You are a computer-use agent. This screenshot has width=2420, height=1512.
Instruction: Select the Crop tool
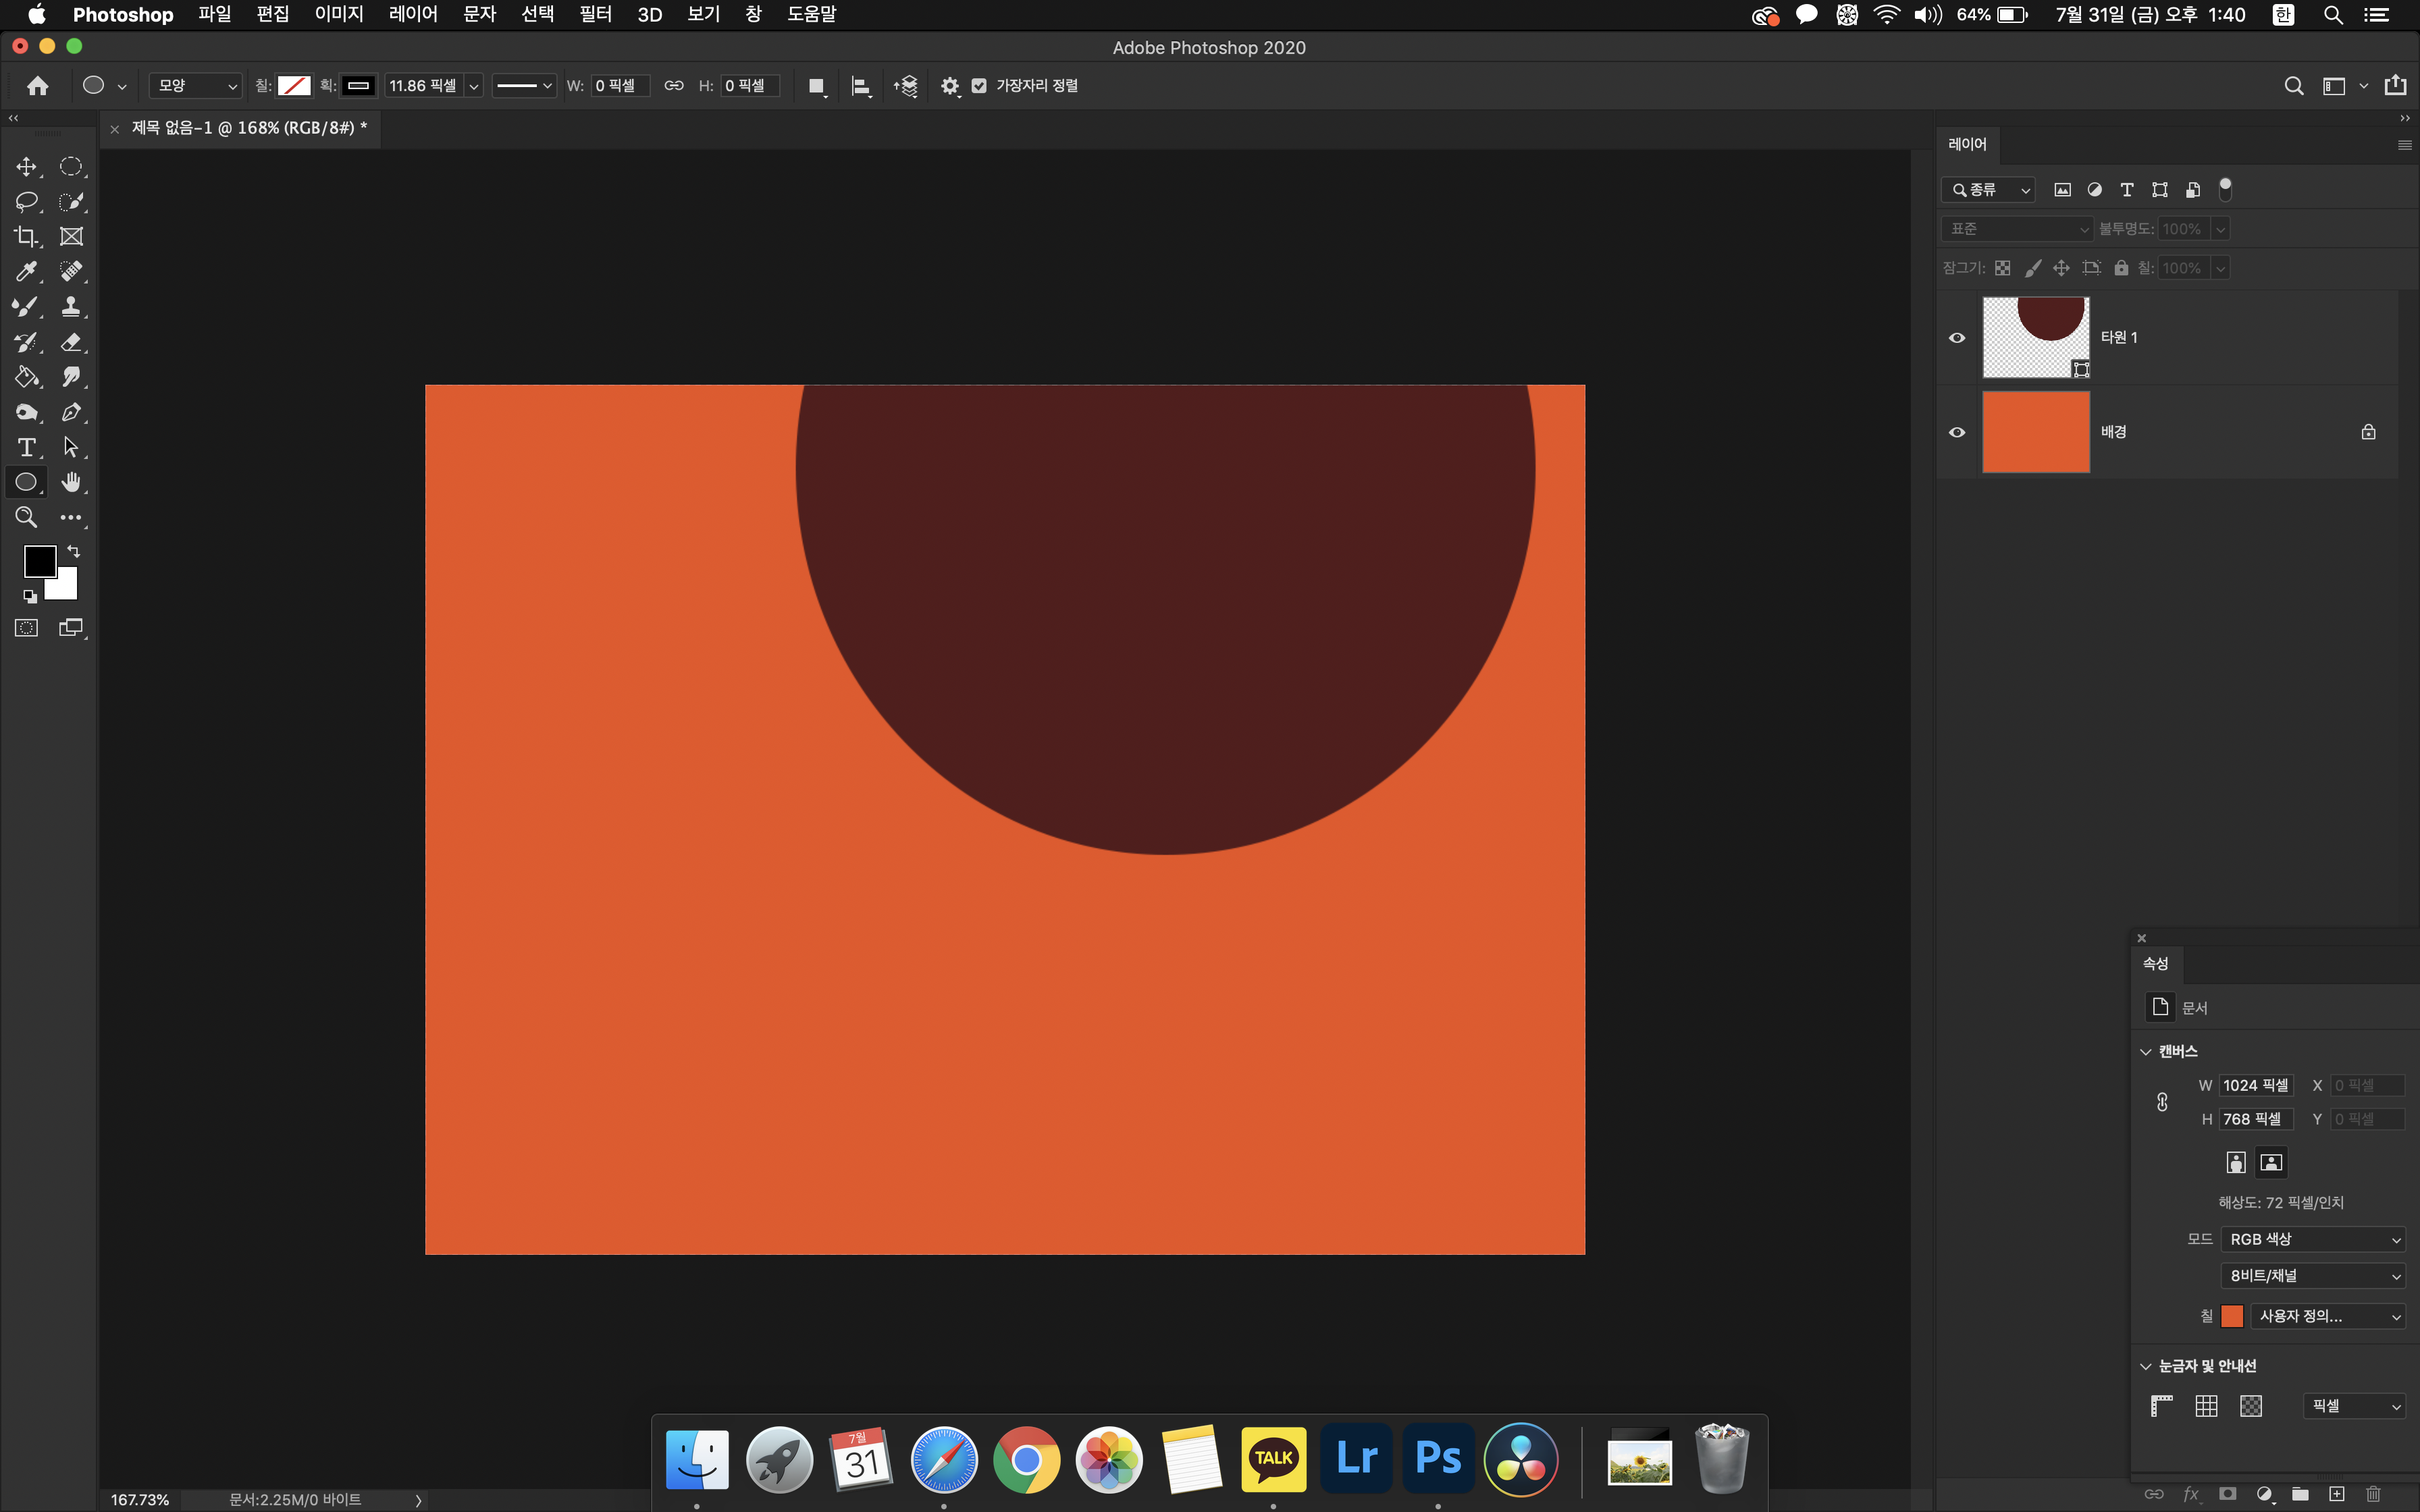tap(26, 237)
